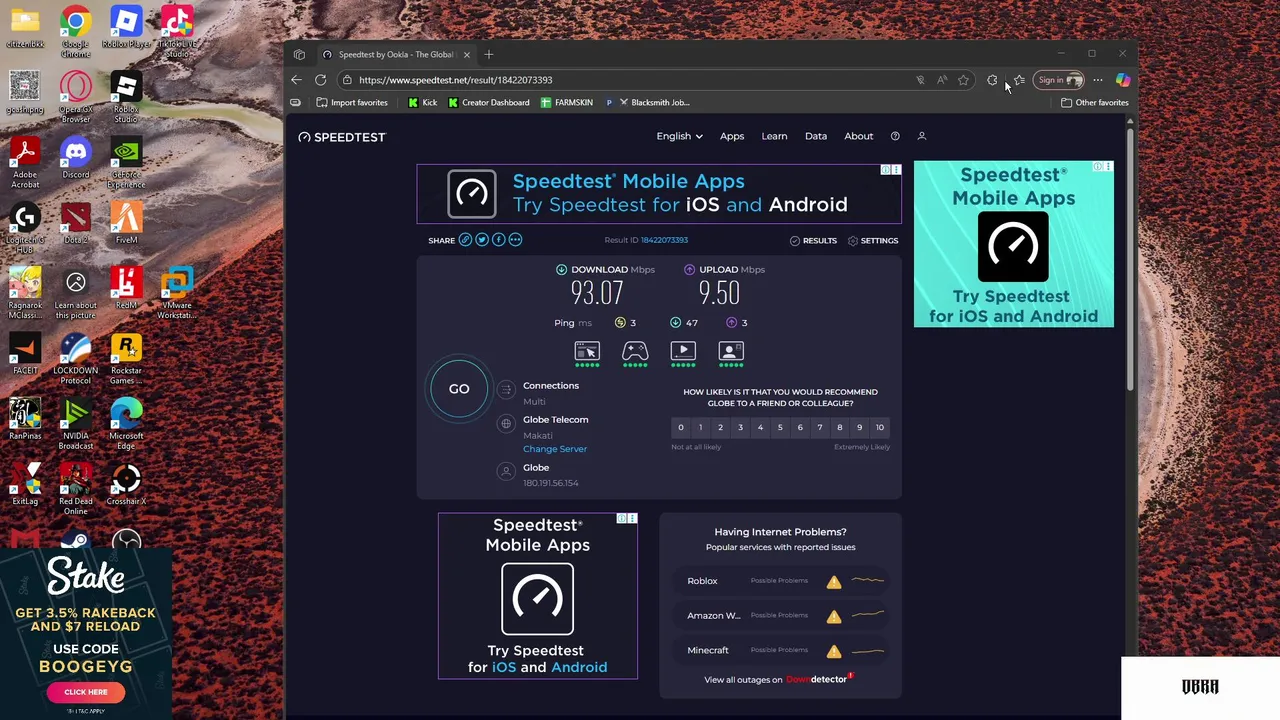Add page to favorites star icon
Screen dimensions: 1280x720
(x=963, y=80)
